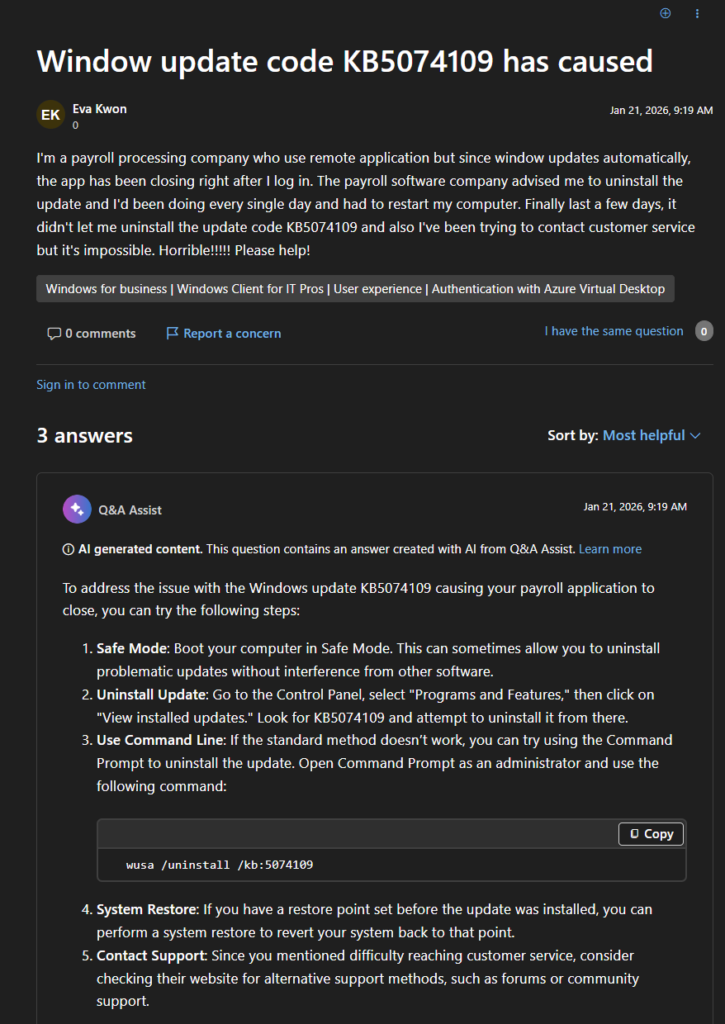725x1024 pixels.
Task: Click the question's Jan 21, 2026 timestamp
Action: 661,110
